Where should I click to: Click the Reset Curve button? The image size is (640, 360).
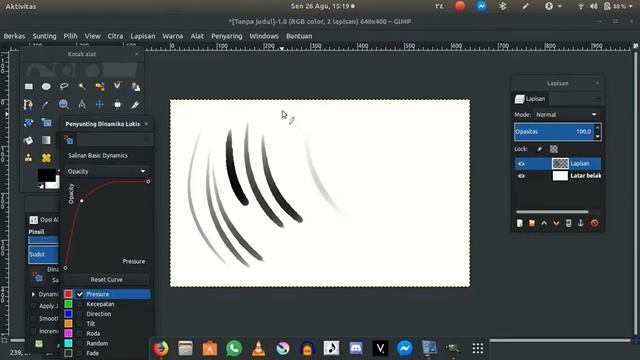pyautogui.click(x=107, y=280)
